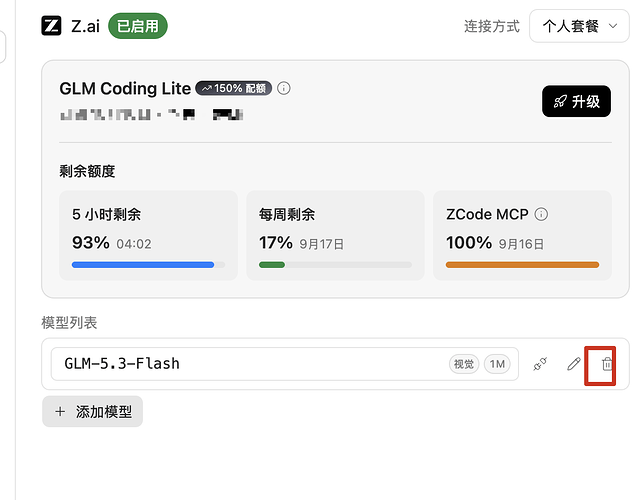The image size is (632, 500).
Task: Click the GLM-5.3-Flash model name field
Action: tap(285, 364)
